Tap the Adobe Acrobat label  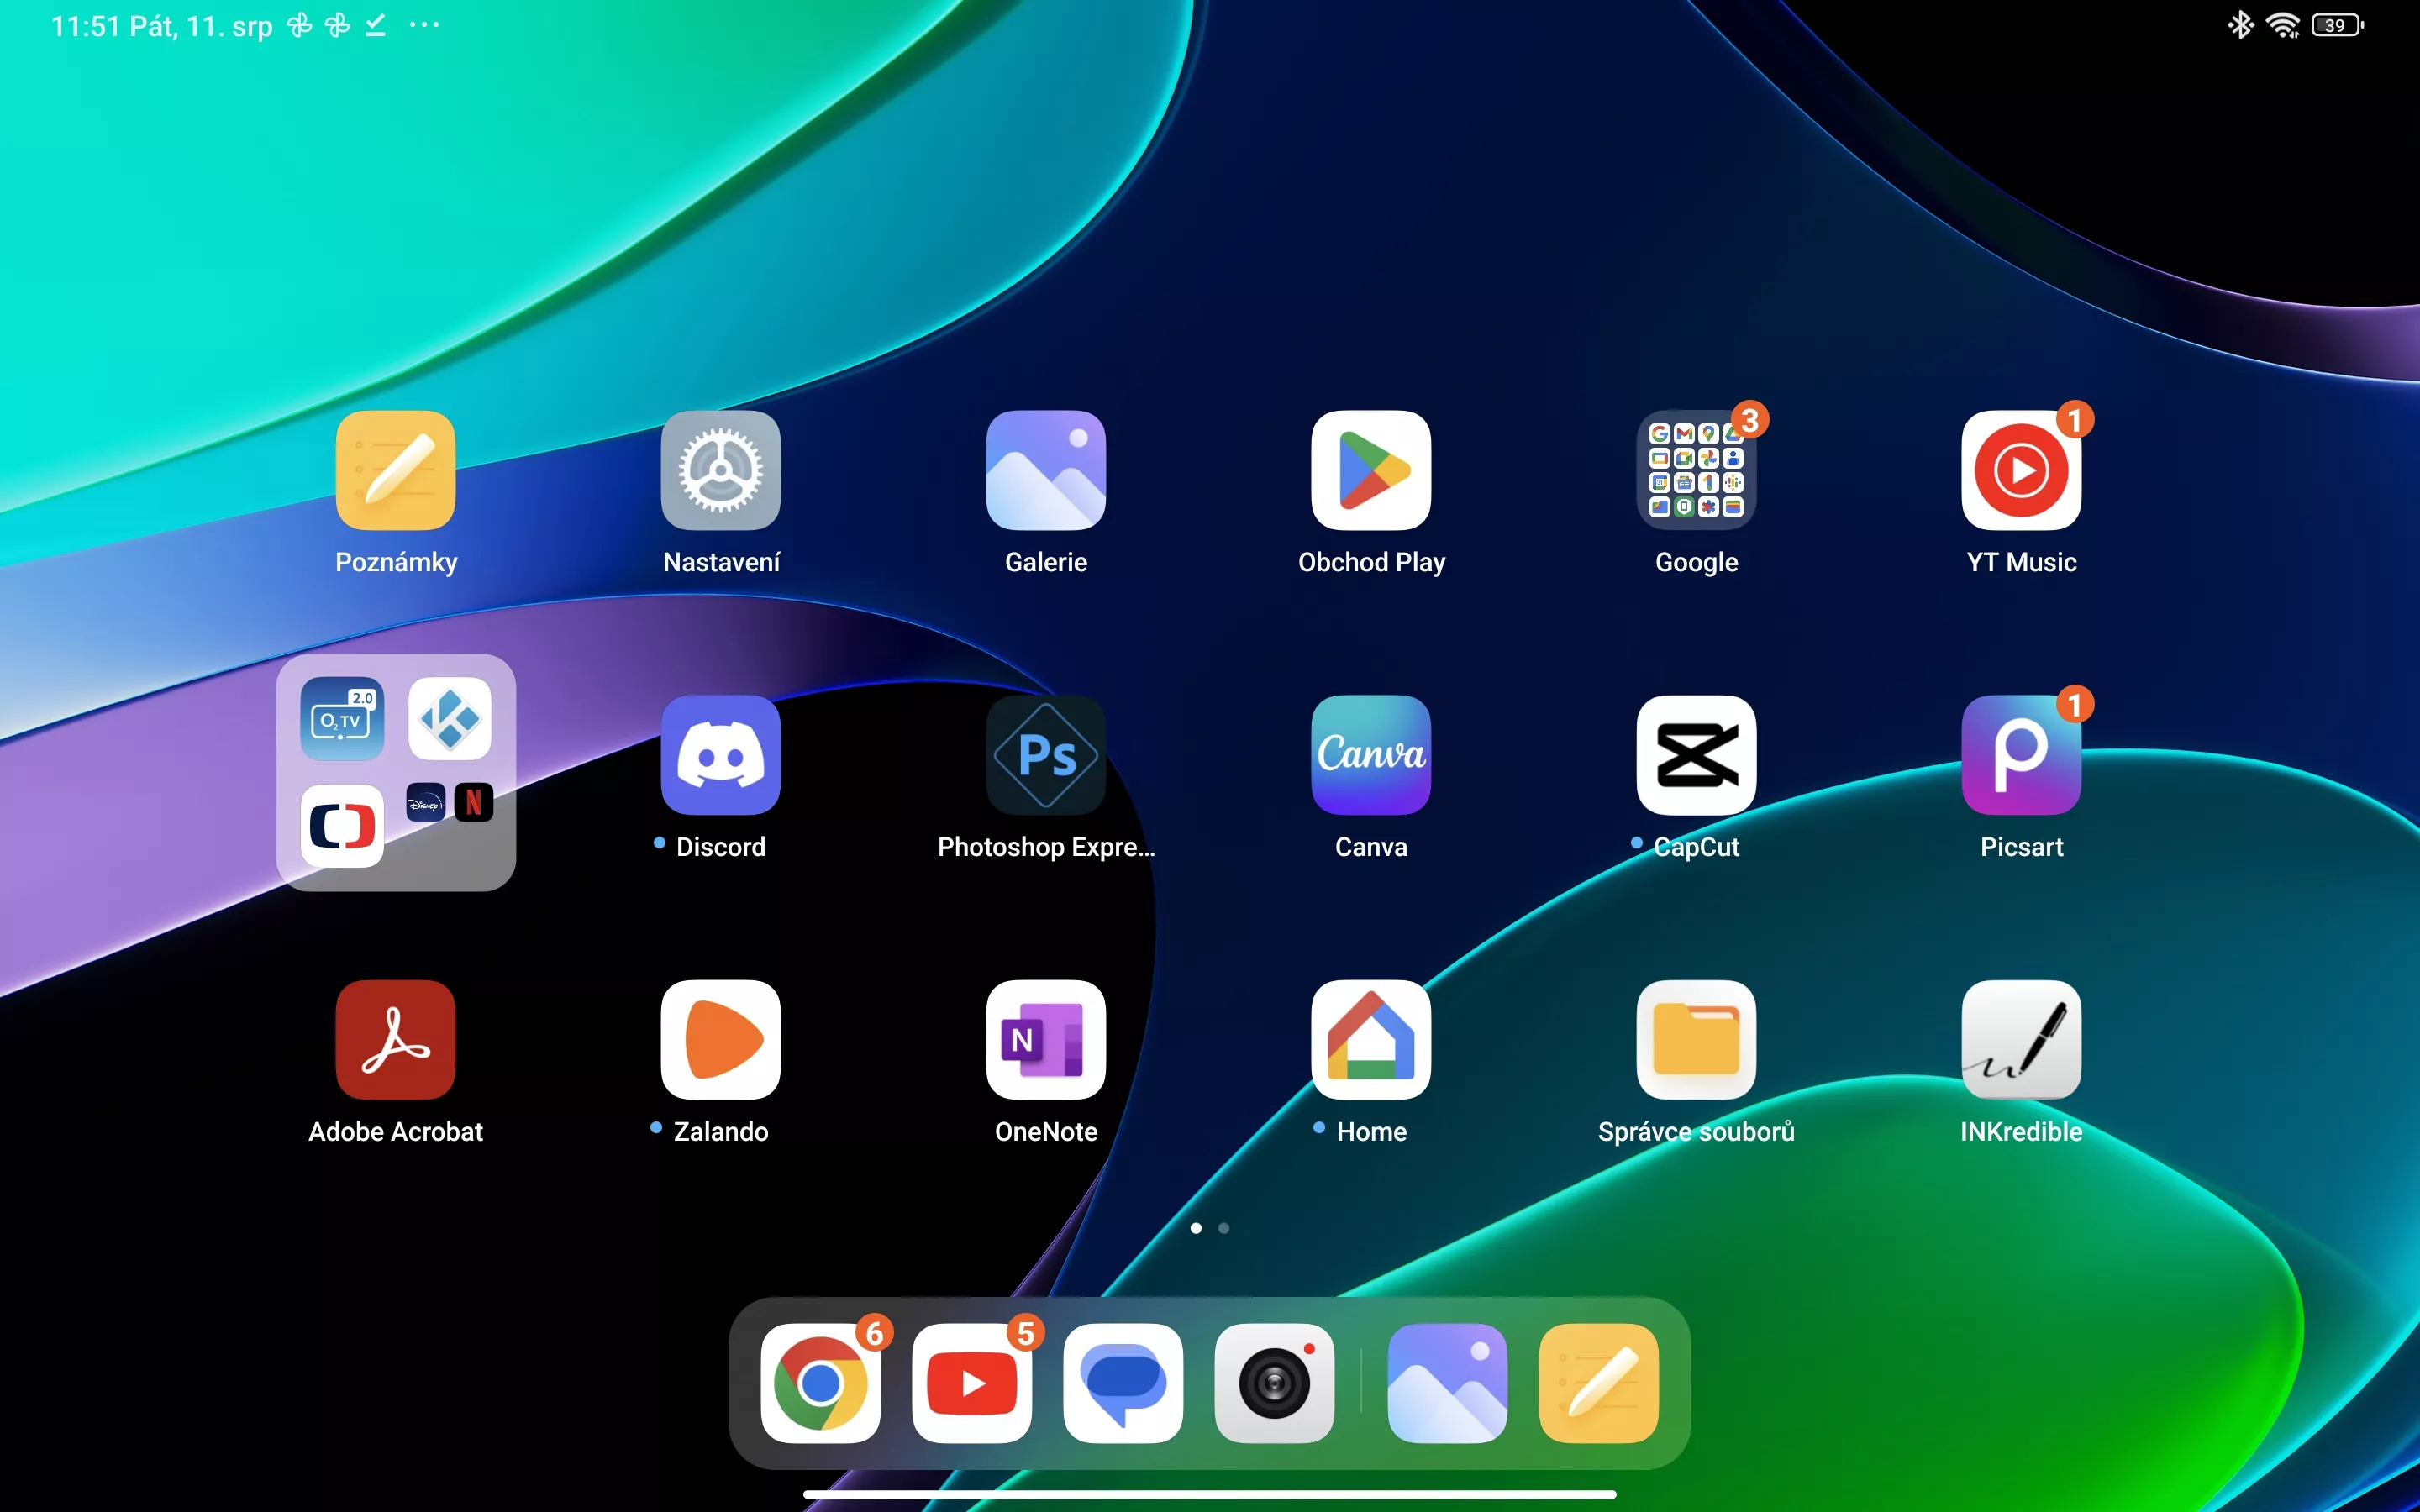tap(395, 1132)
